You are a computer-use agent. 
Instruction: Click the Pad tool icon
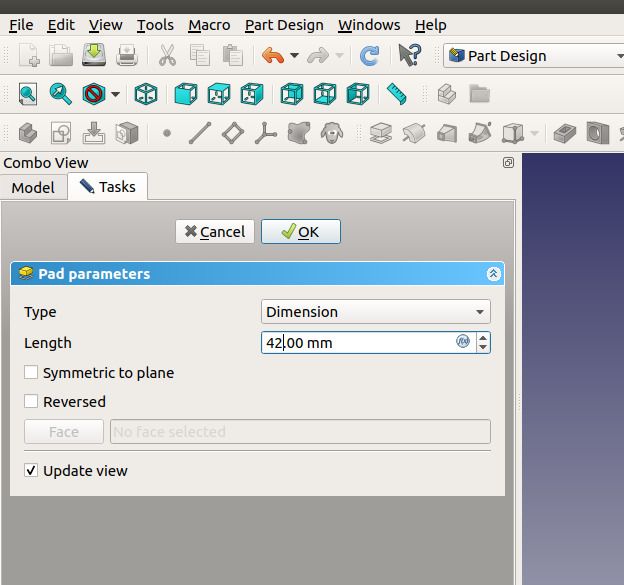click(x=381, y=133)
